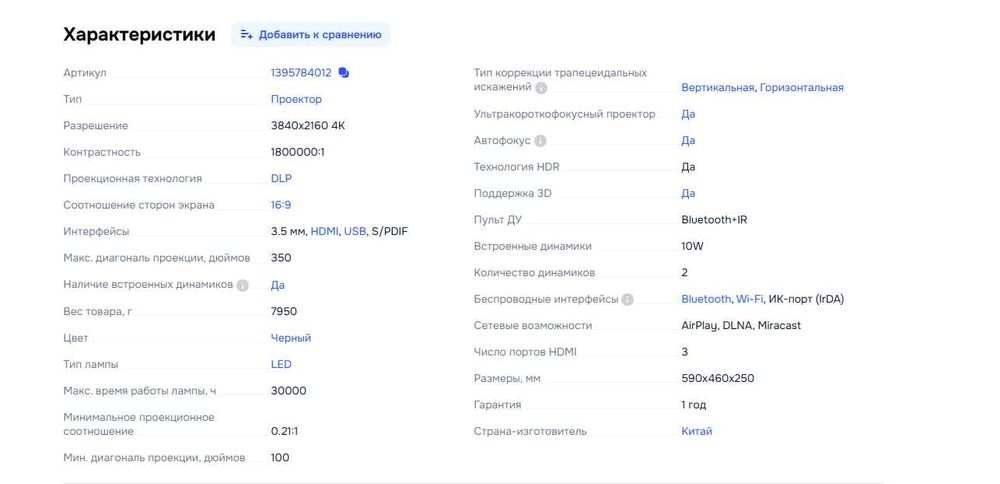Select resolution value 3840x2160 4K

point(308,126)
